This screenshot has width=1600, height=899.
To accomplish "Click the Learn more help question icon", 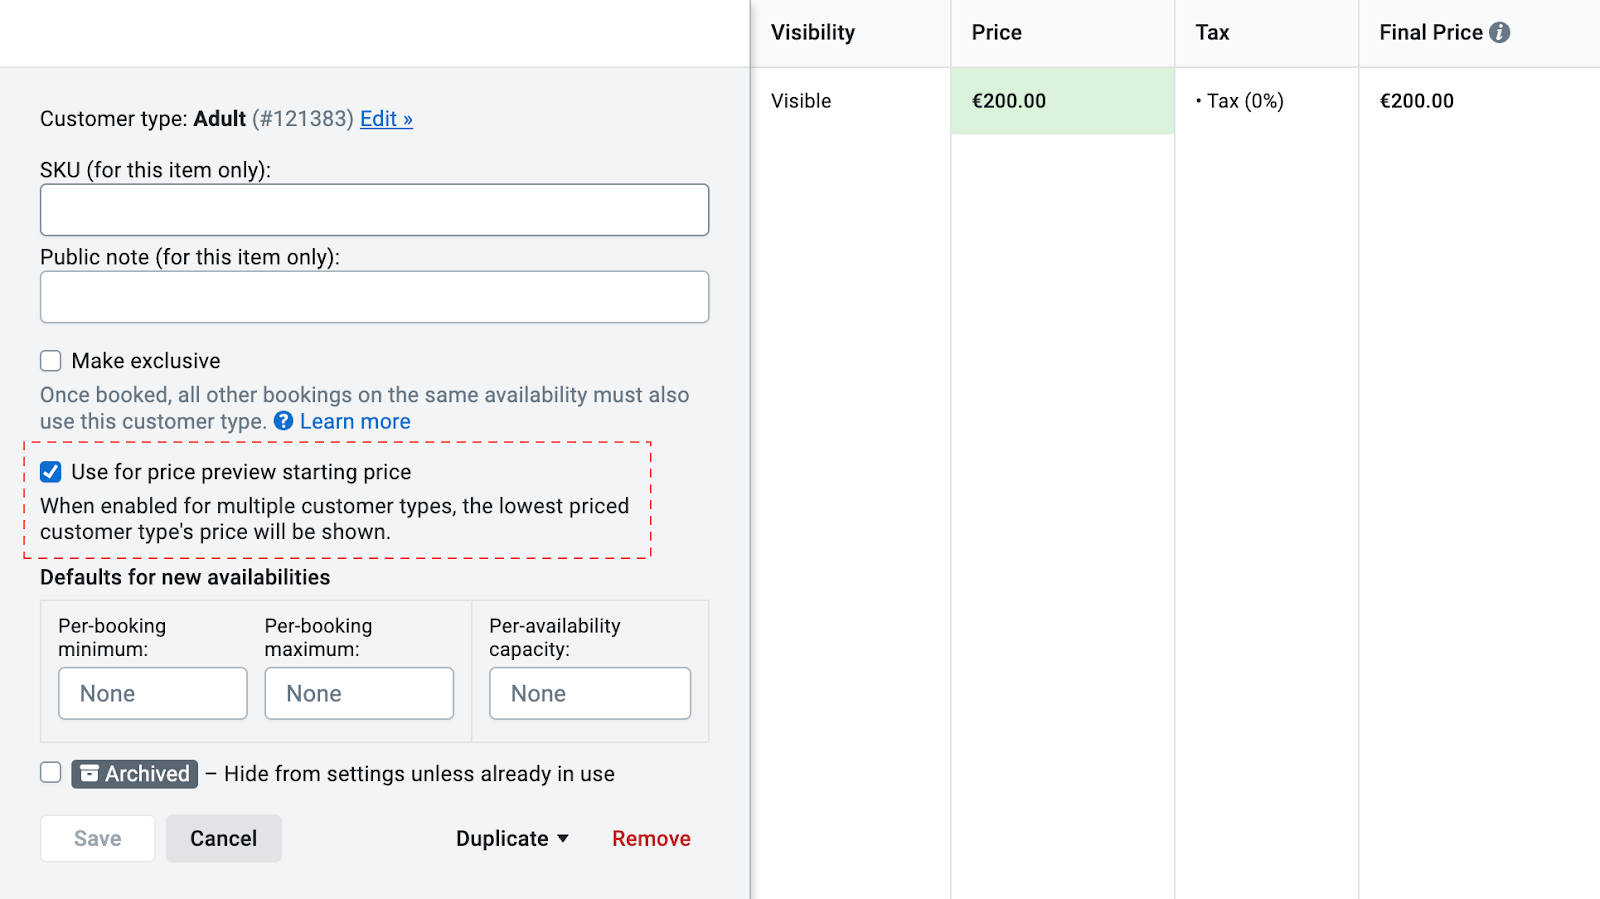I will tap(284, 421).
